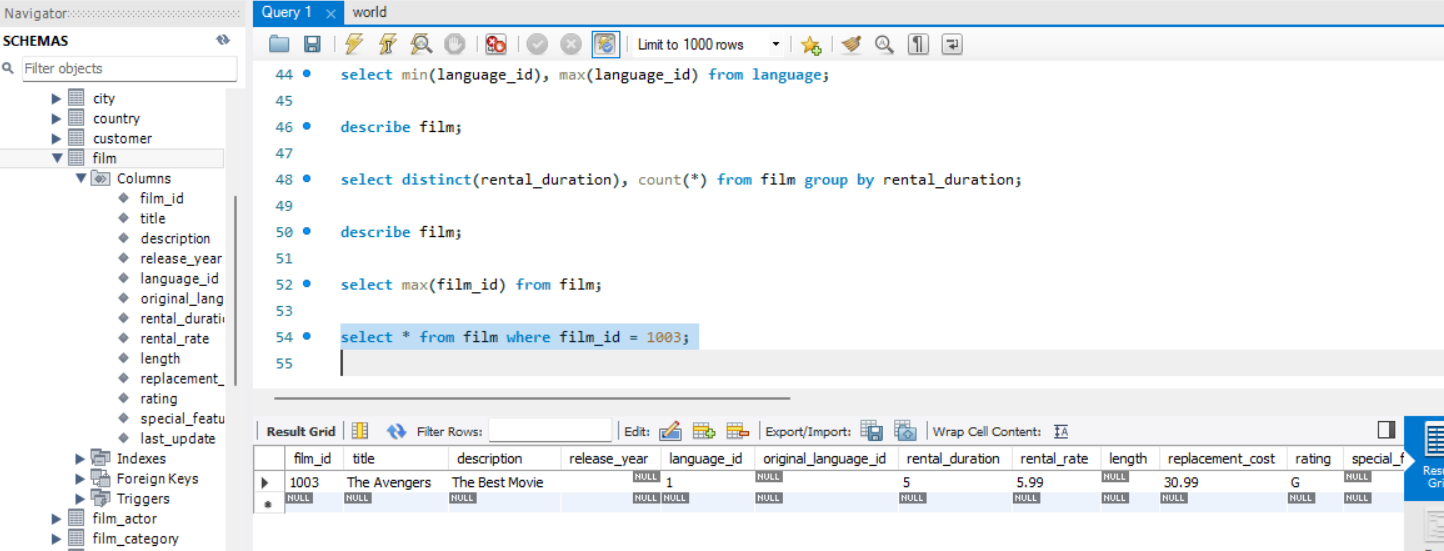Select the language_id column in tree
This screenshot has height=551, width=1444.
pos(179,278)
